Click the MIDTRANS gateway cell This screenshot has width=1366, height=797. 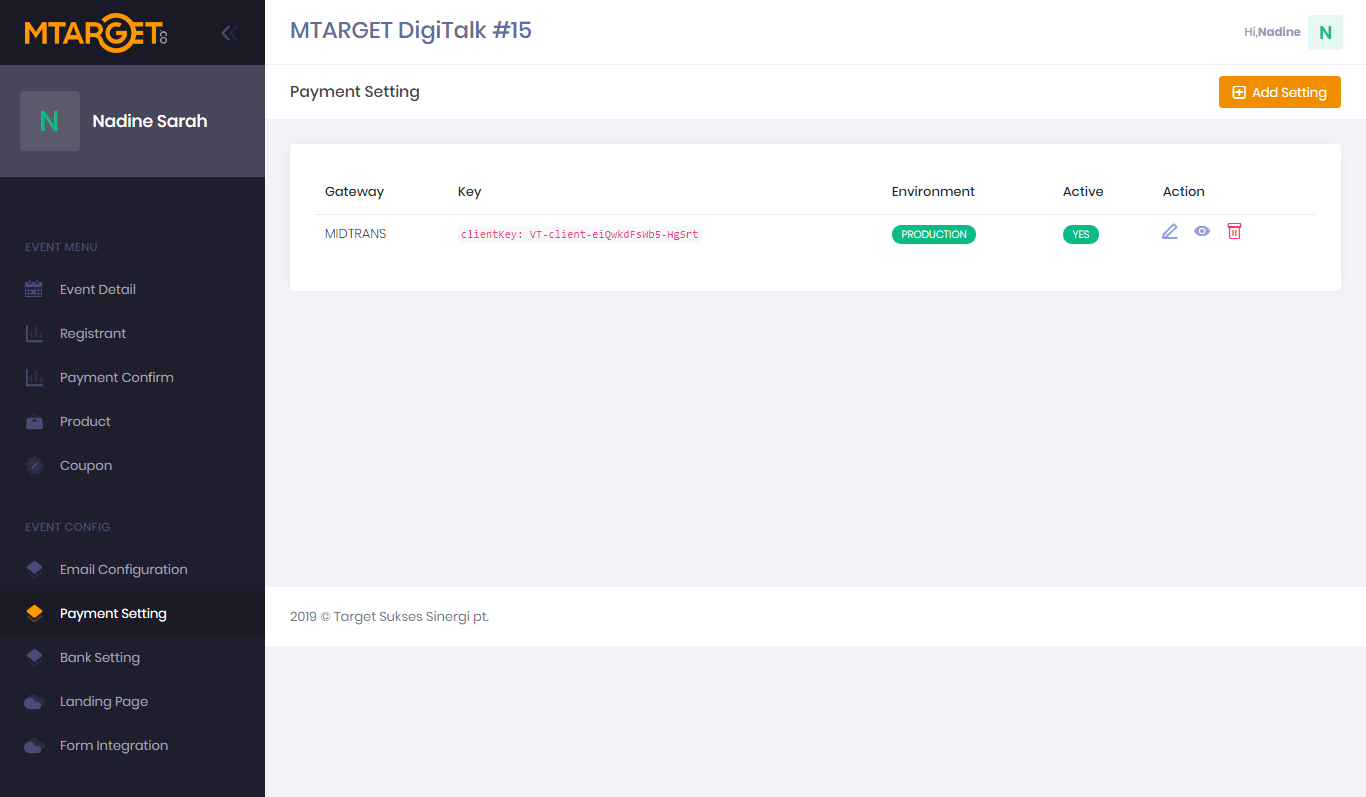[x=355, y=234]
